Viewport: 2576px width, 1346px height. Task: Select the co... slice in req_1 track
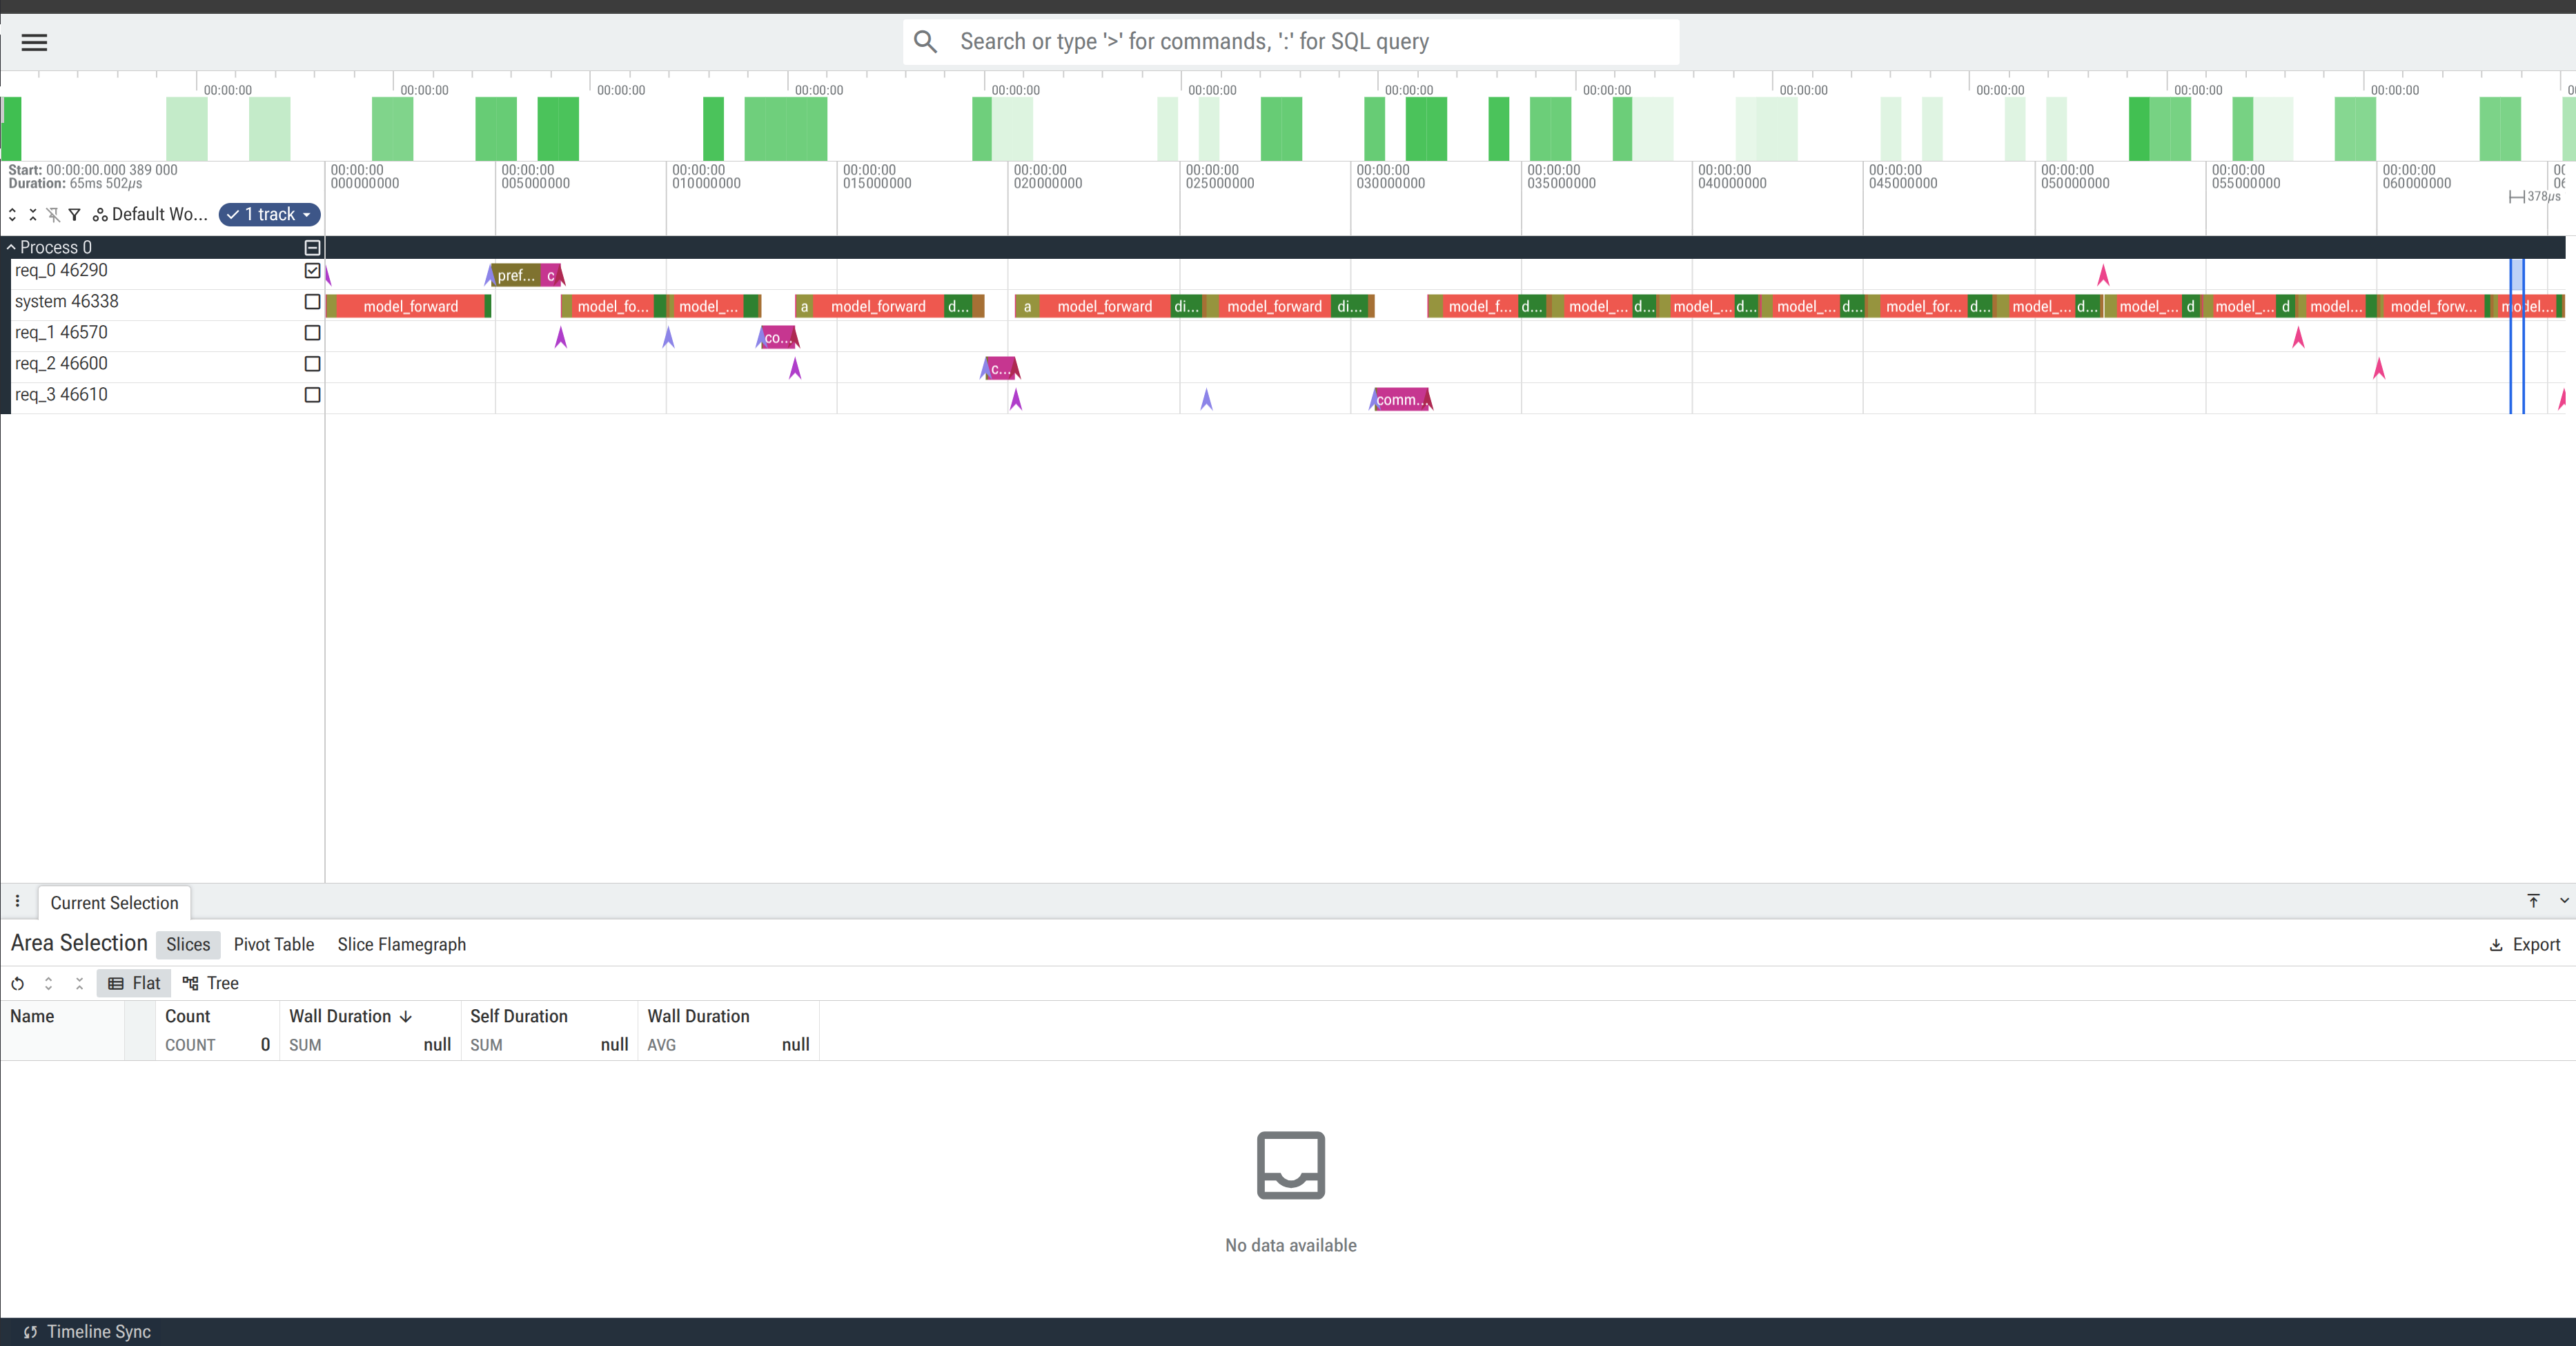(x=777, y=338)
